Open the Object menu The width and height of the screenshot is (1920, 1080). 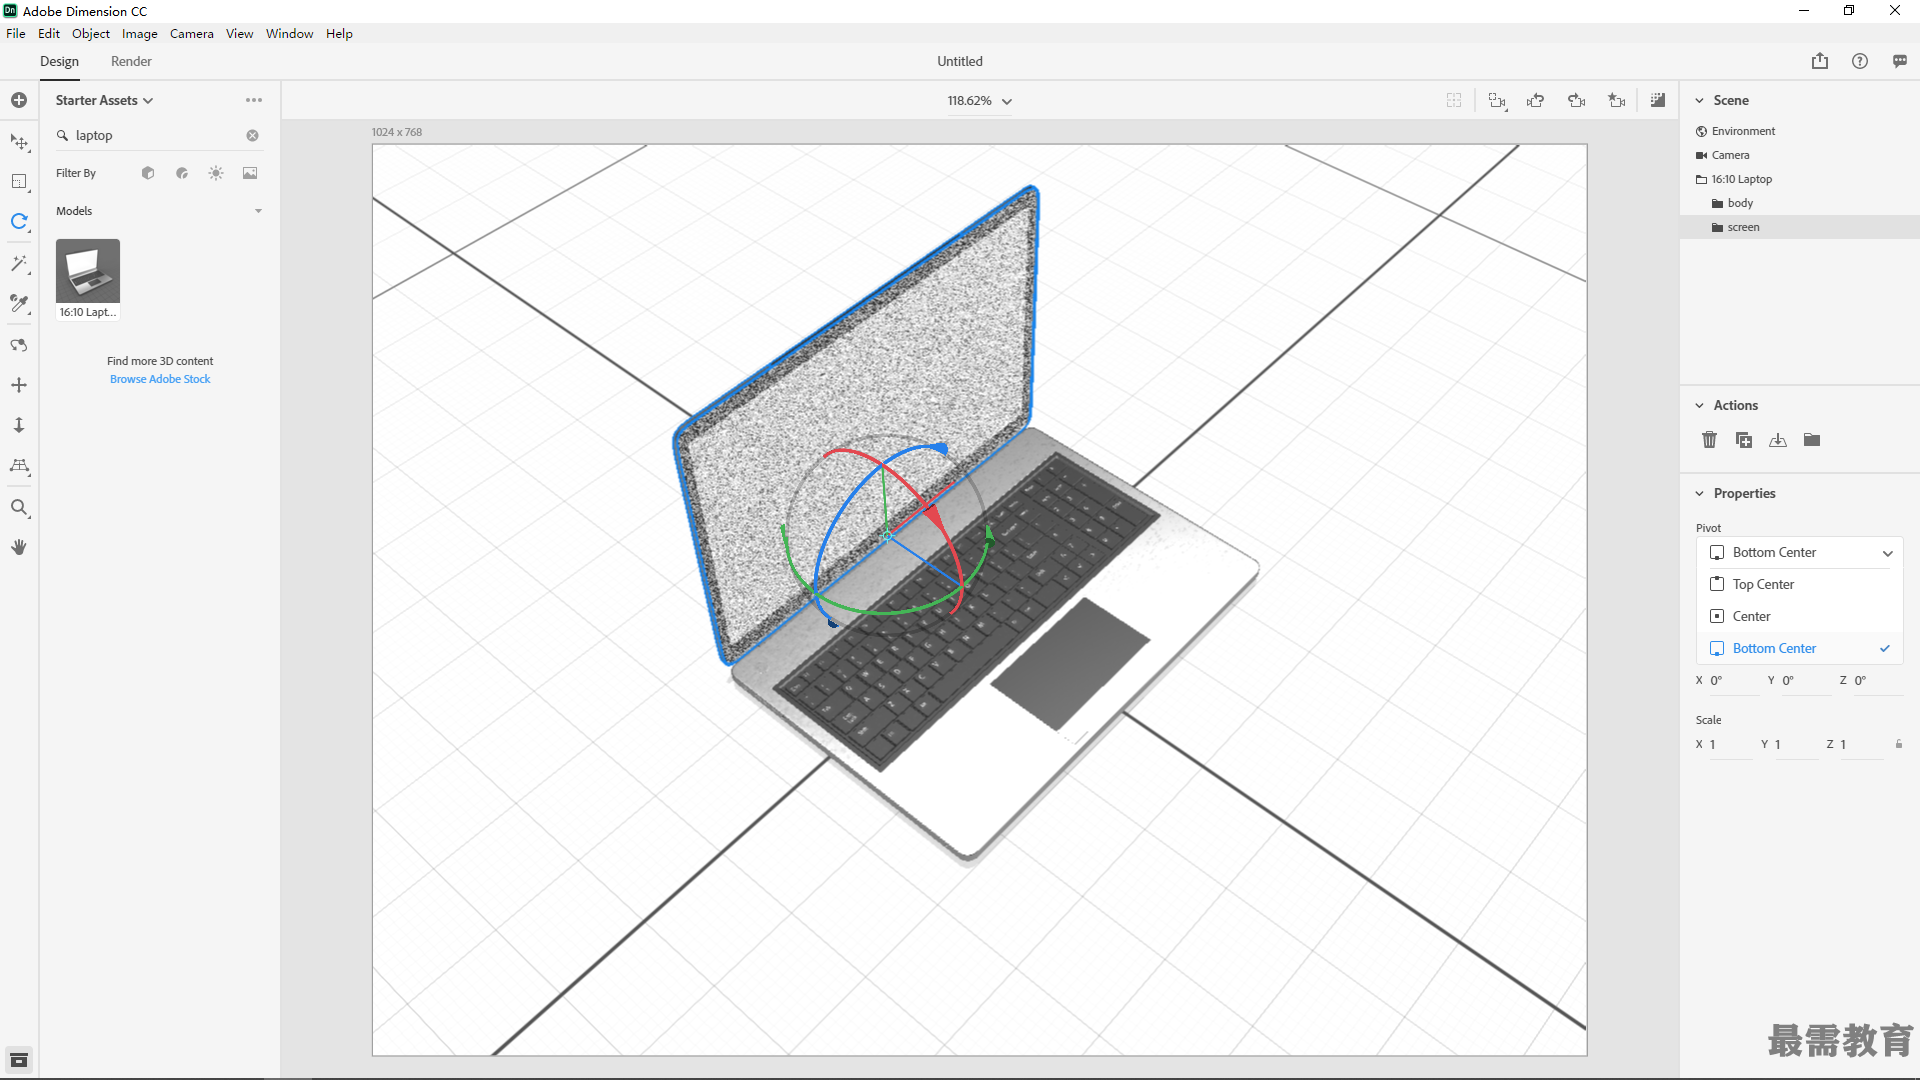click(x=91, y=34)
